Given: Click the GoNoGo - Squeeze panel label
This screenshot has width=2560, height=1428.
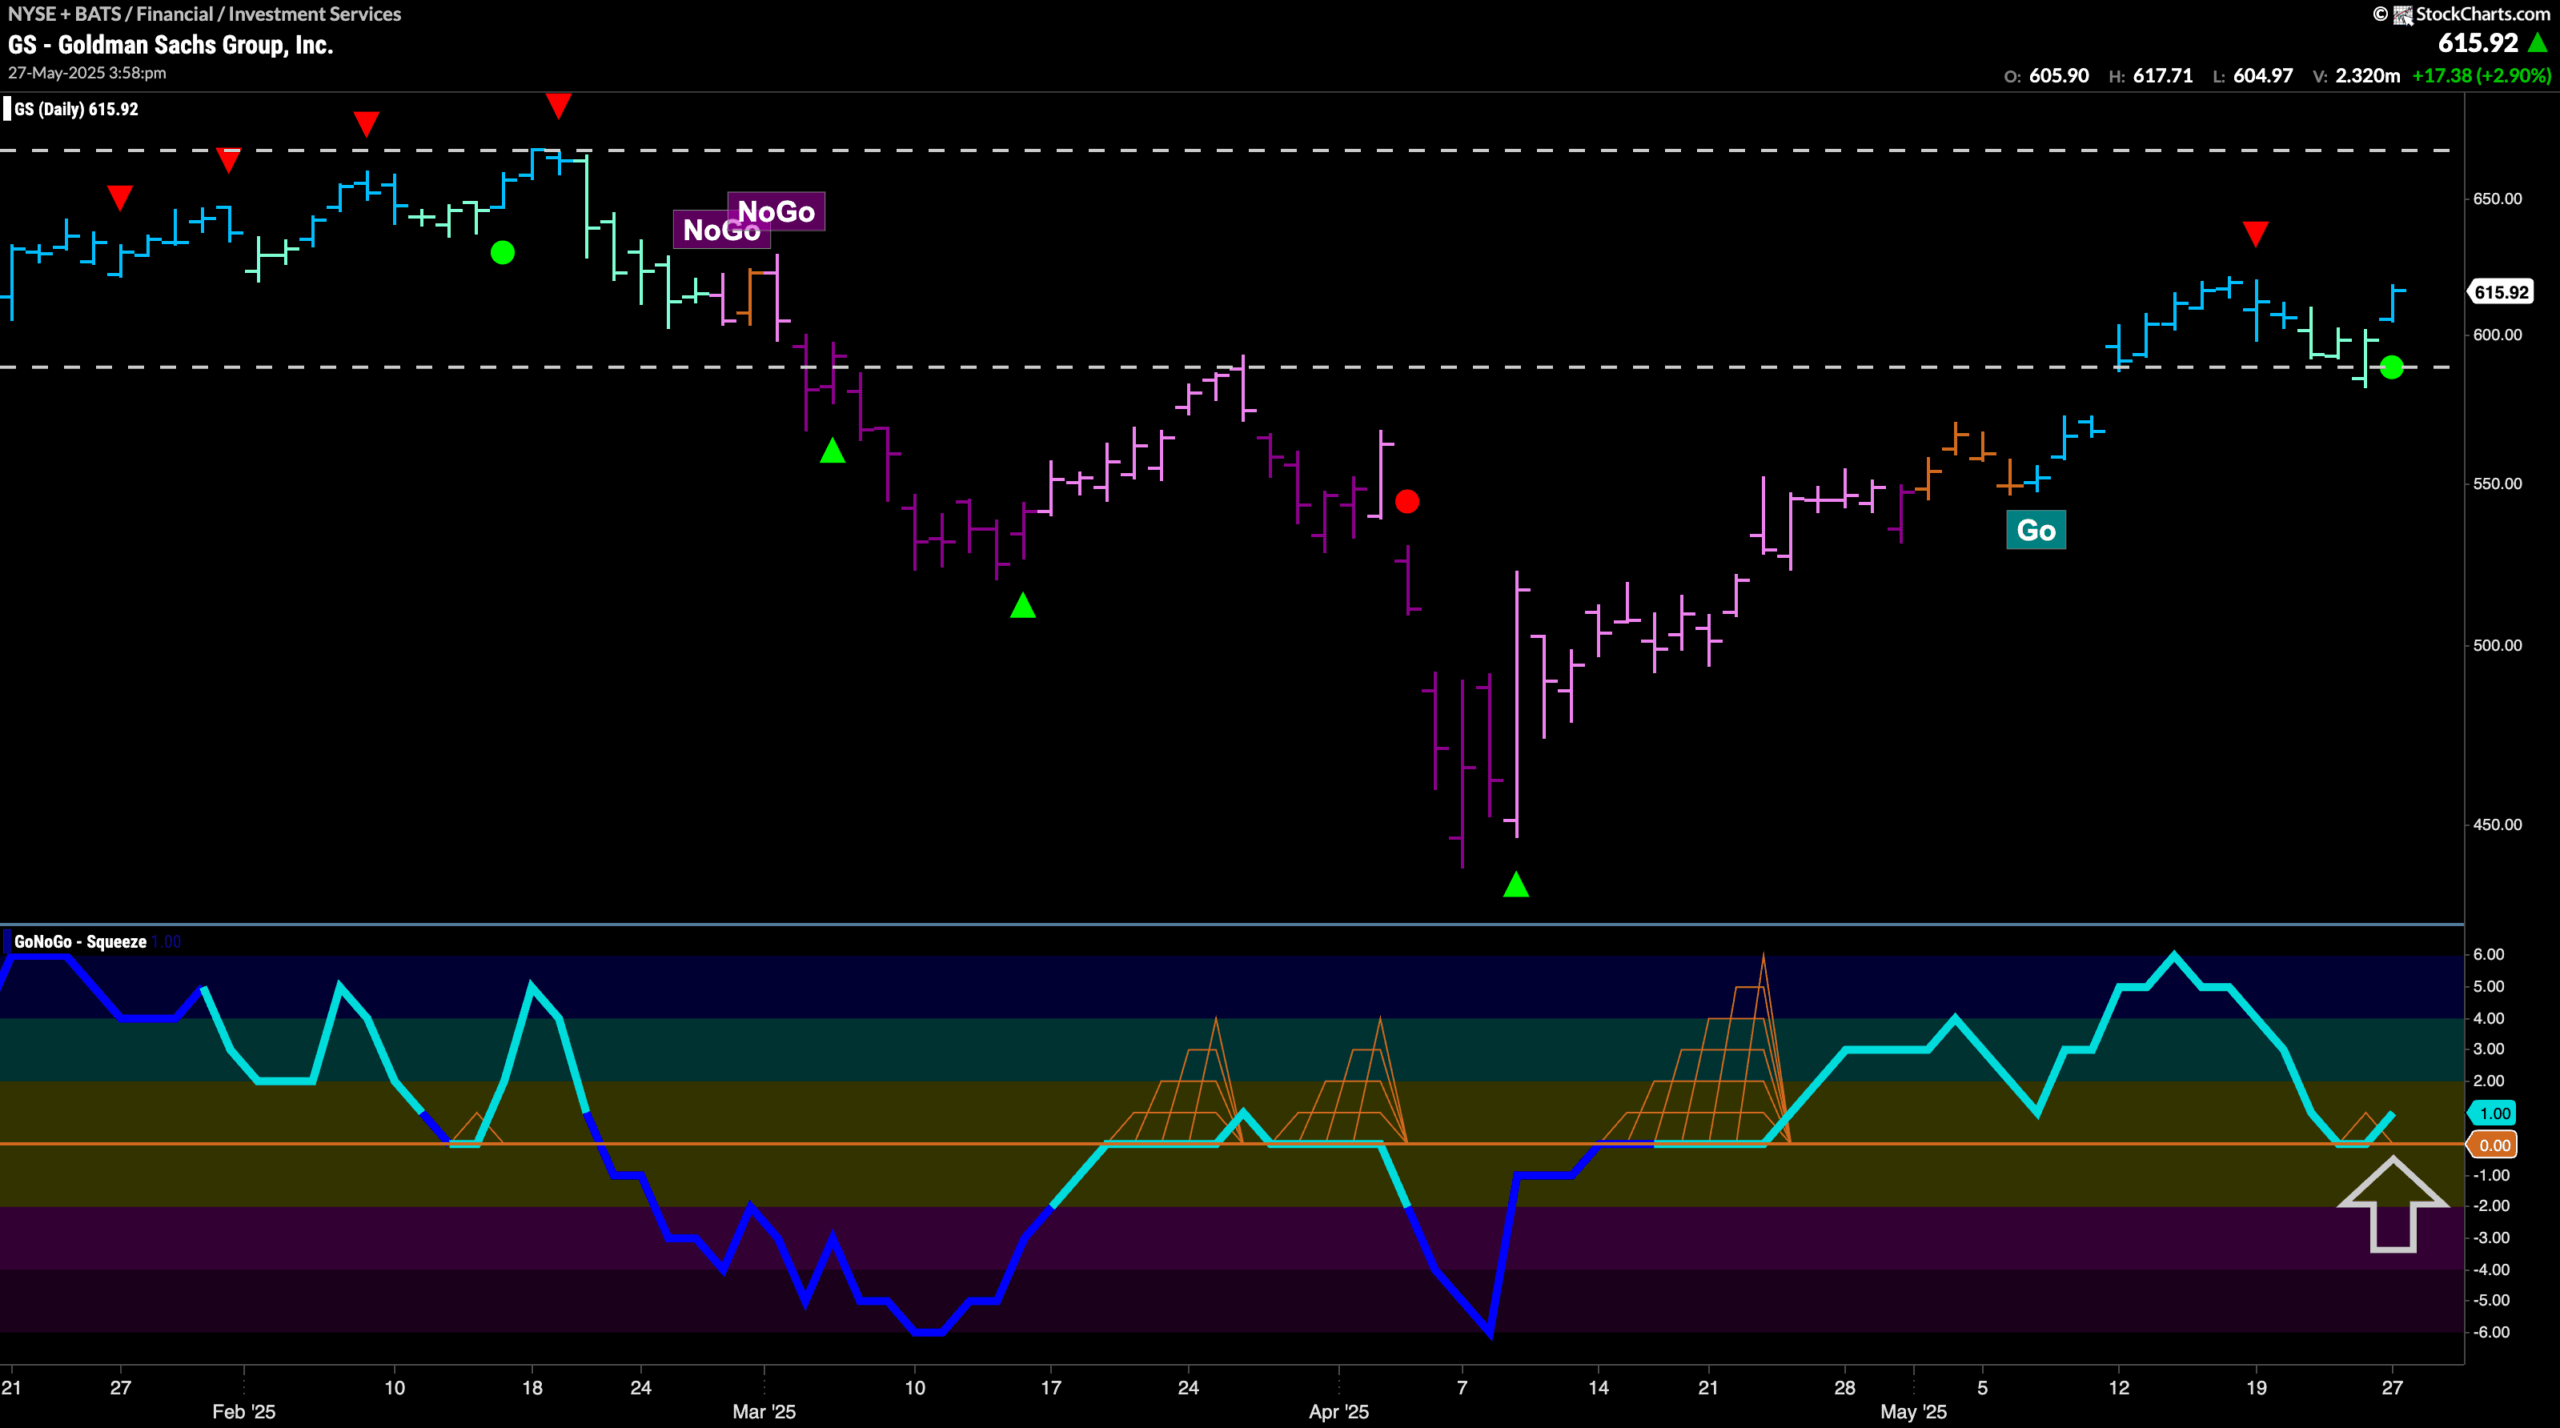Looking at the screenshot, I should tap(80, 942).
